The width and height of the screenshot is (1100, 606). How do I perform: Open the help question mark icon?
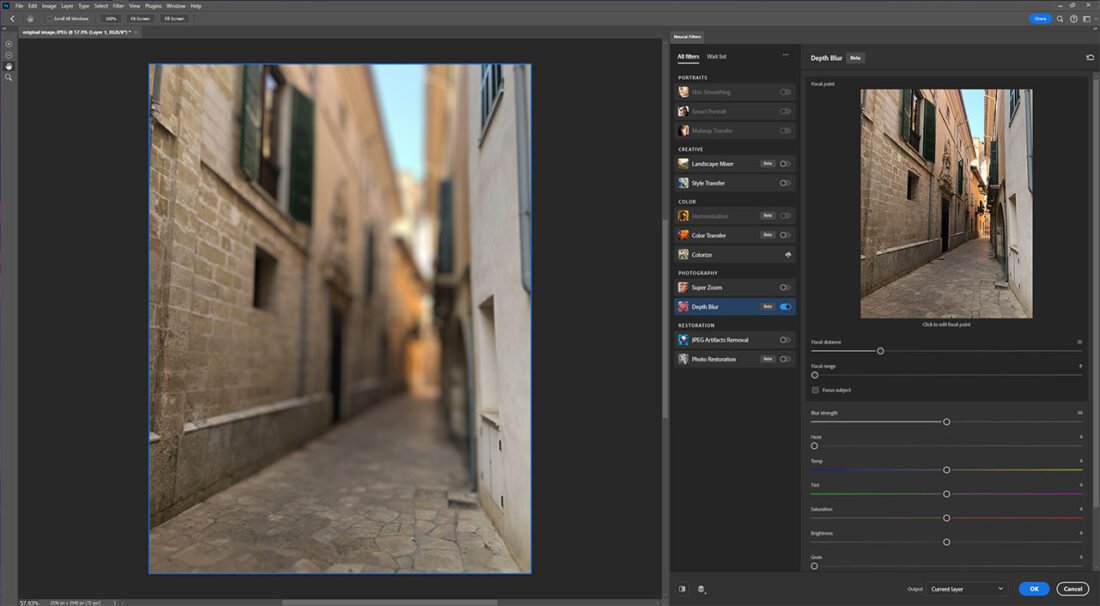pos(1073,19)
